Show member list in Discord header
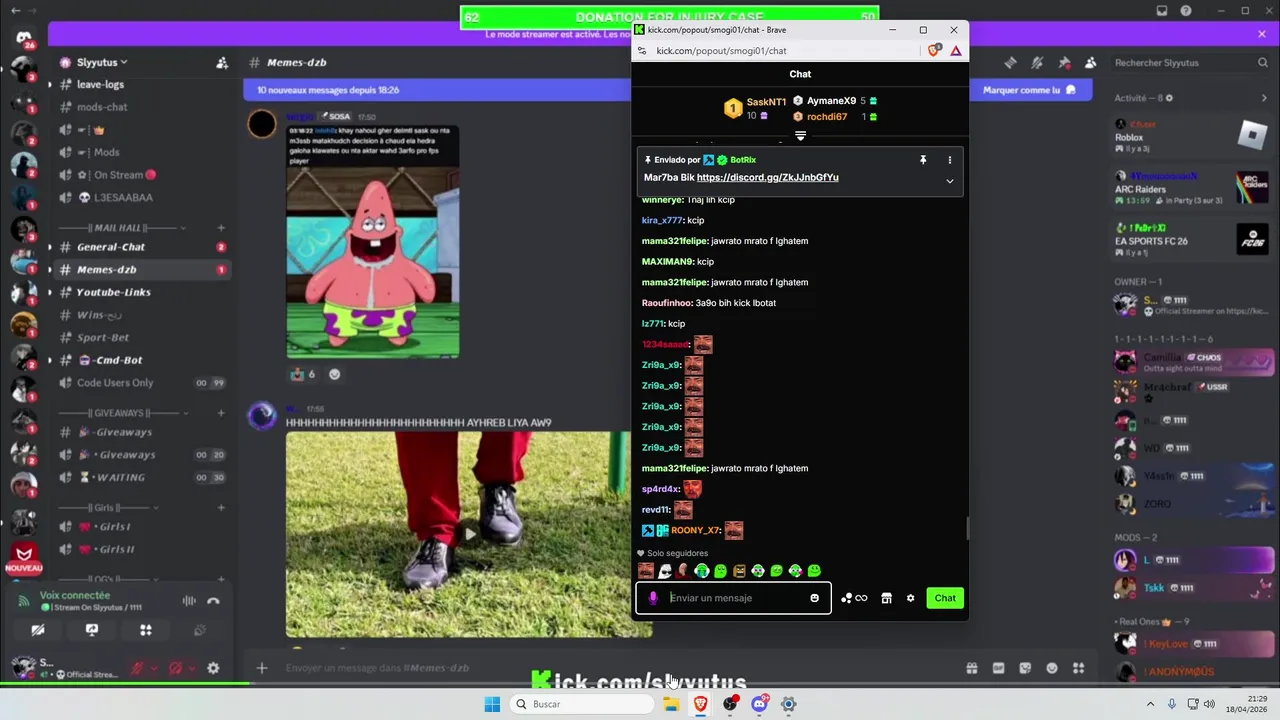Screen dimensions: 1280x720 (1090, 62)
